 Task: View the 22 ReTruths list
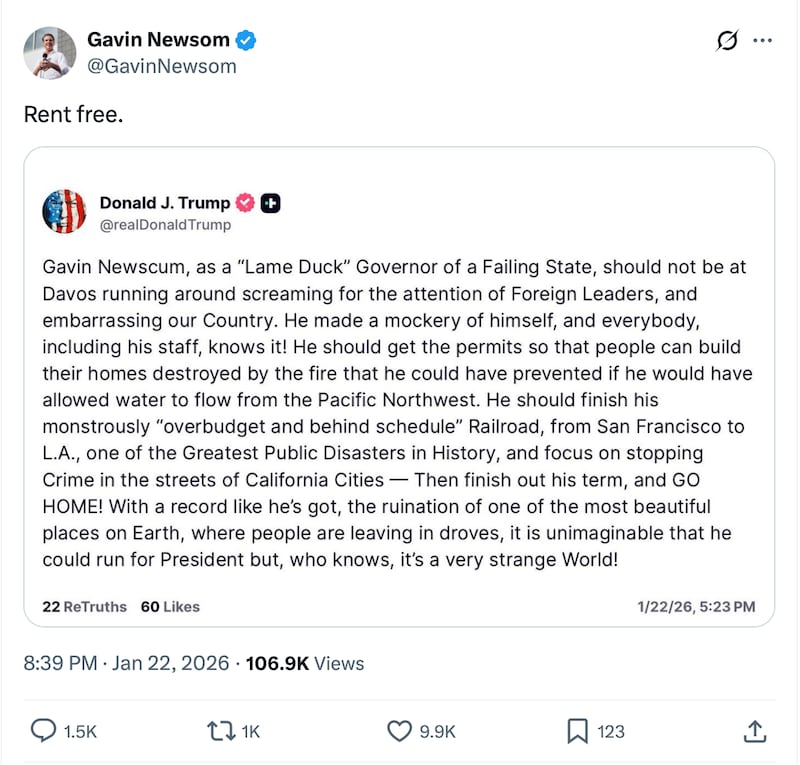pyautogui.click(x=84, y=607)
